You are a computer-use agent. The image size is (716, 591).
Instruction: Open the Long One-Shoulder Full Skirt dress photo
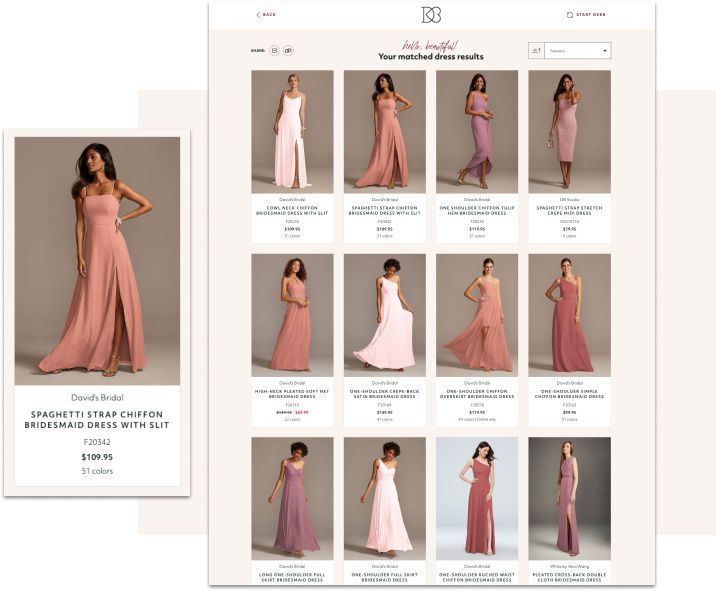292,499
